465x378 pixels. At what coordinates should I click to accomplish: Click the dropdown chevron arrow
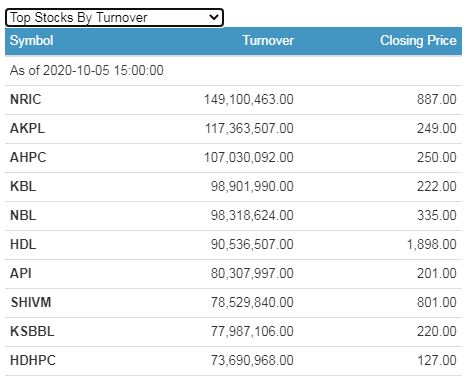pyautogui.click(x=214, y=17)
